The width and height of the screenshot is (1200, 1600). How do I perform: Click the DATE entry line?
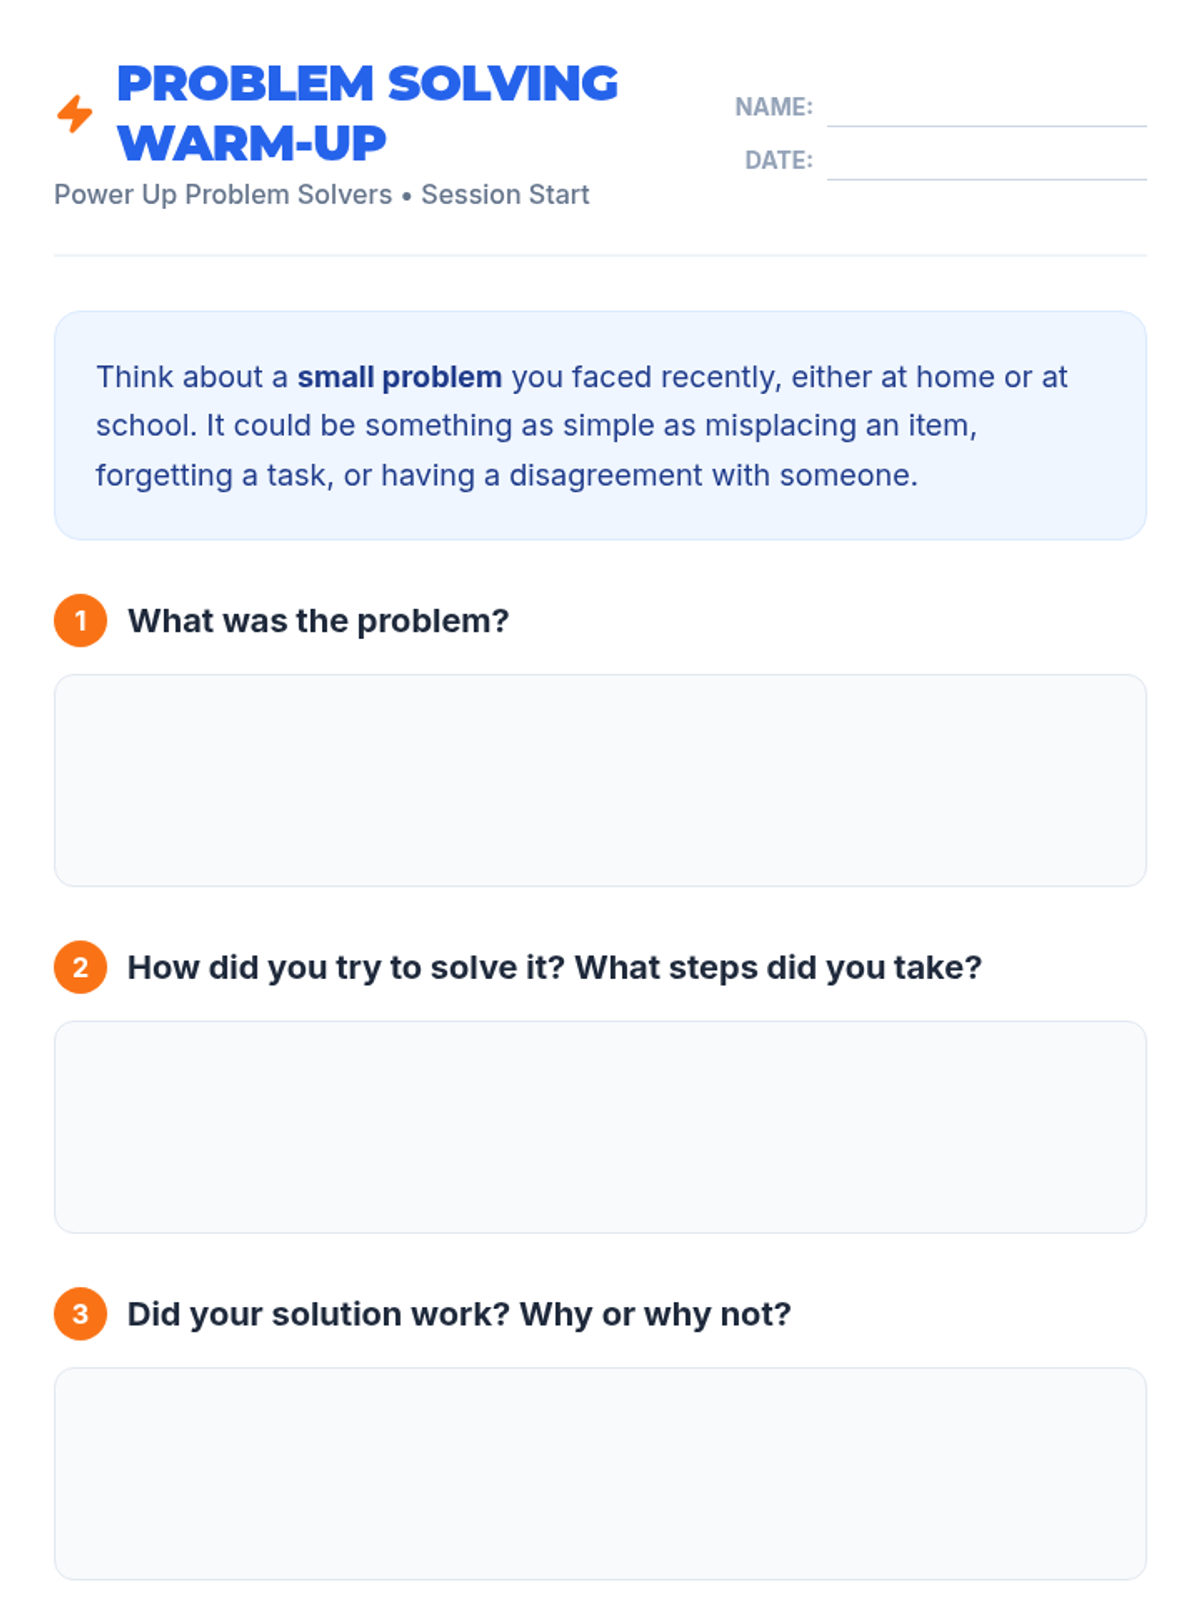coord(986,164)
